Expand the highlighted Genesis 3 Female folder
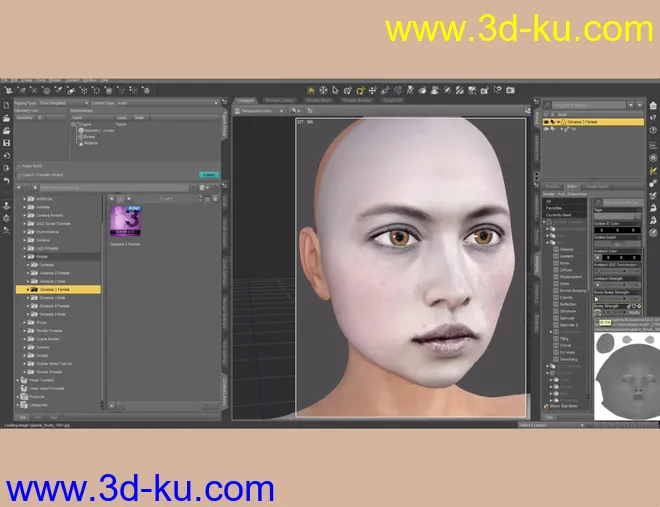This screenshot has height=507, width=660. 28,289
